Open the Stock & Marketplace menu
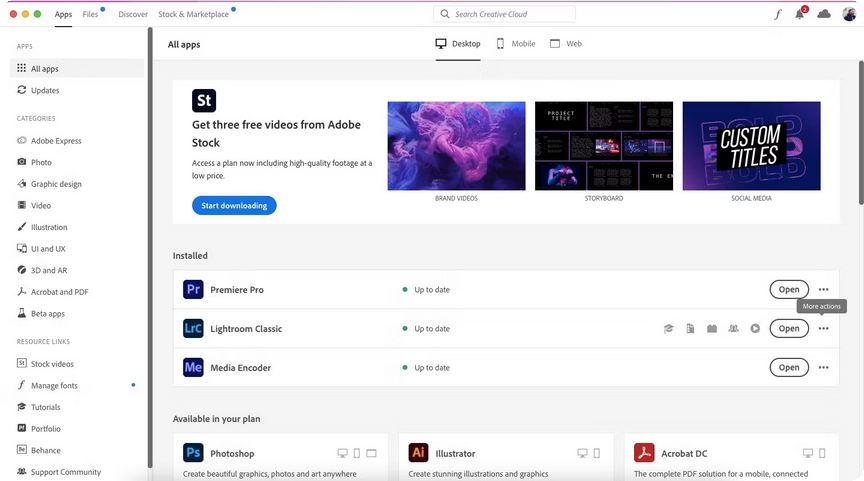The image size is (864, 481). coord(193,14)
